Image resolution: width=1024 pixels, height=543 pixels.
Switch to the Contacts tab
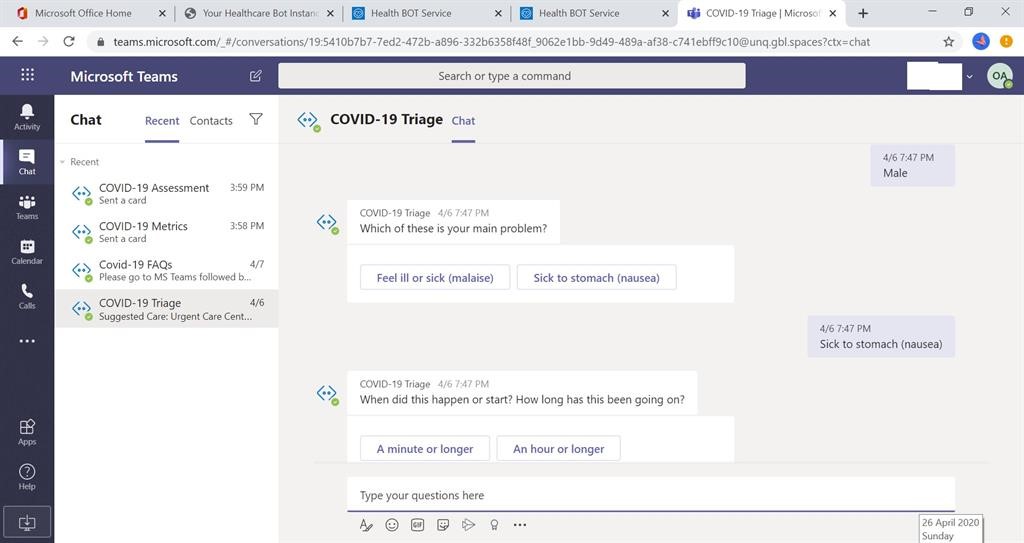point(211,121)
